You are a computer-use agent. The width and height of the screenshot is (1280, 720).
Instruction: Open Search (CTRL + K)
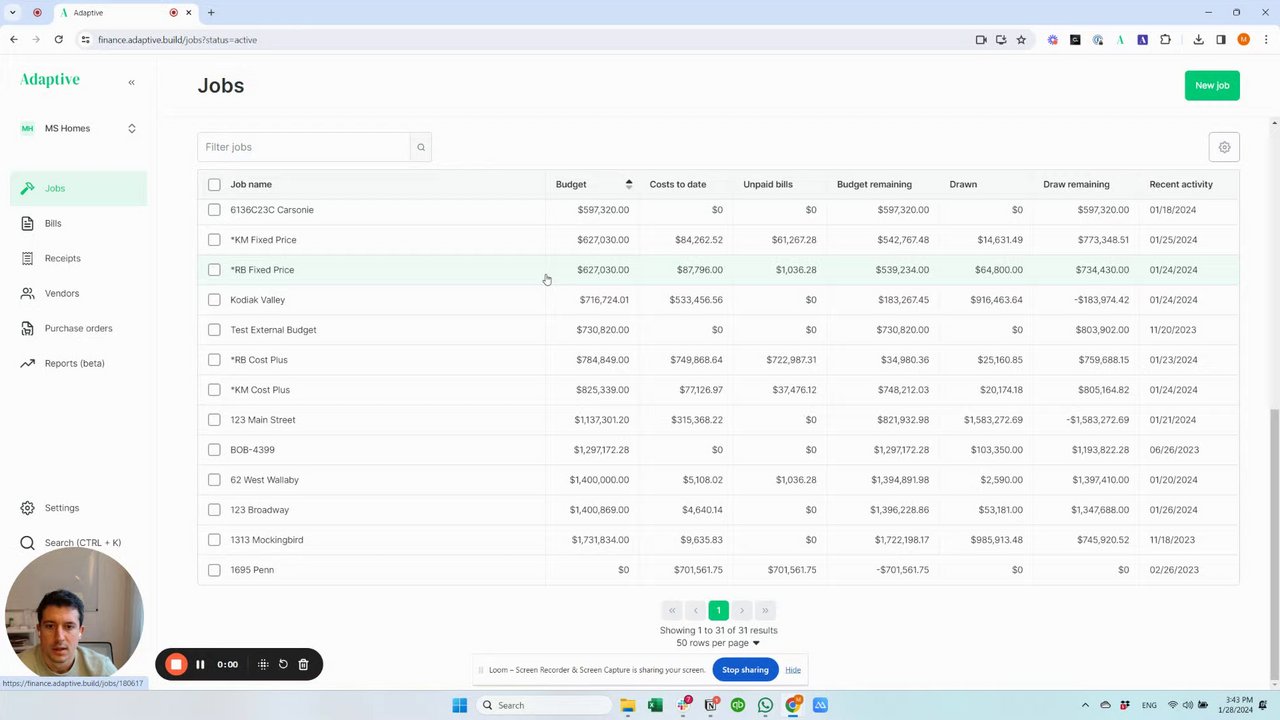79,543
